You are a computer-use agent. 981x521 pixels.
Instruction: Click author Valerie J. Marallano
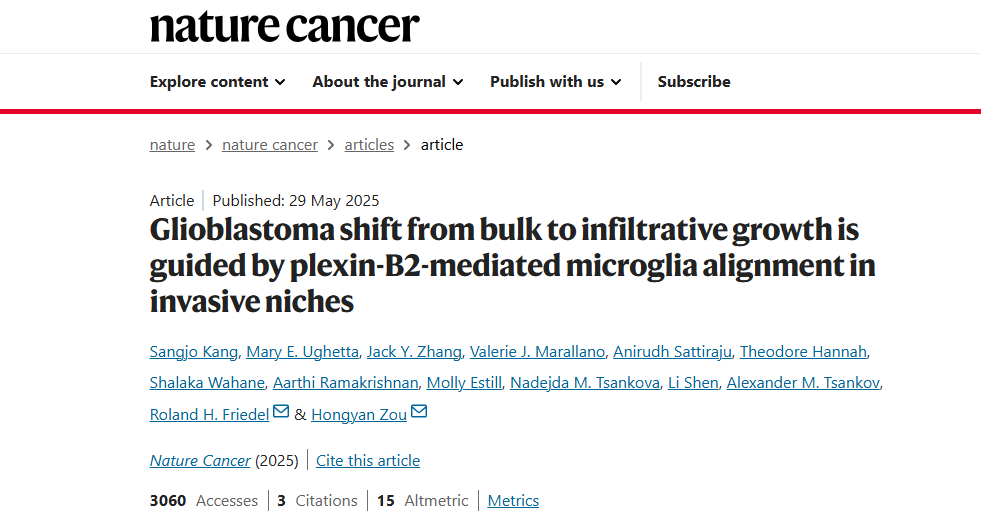pyautogui.click(x=537, y=352)
